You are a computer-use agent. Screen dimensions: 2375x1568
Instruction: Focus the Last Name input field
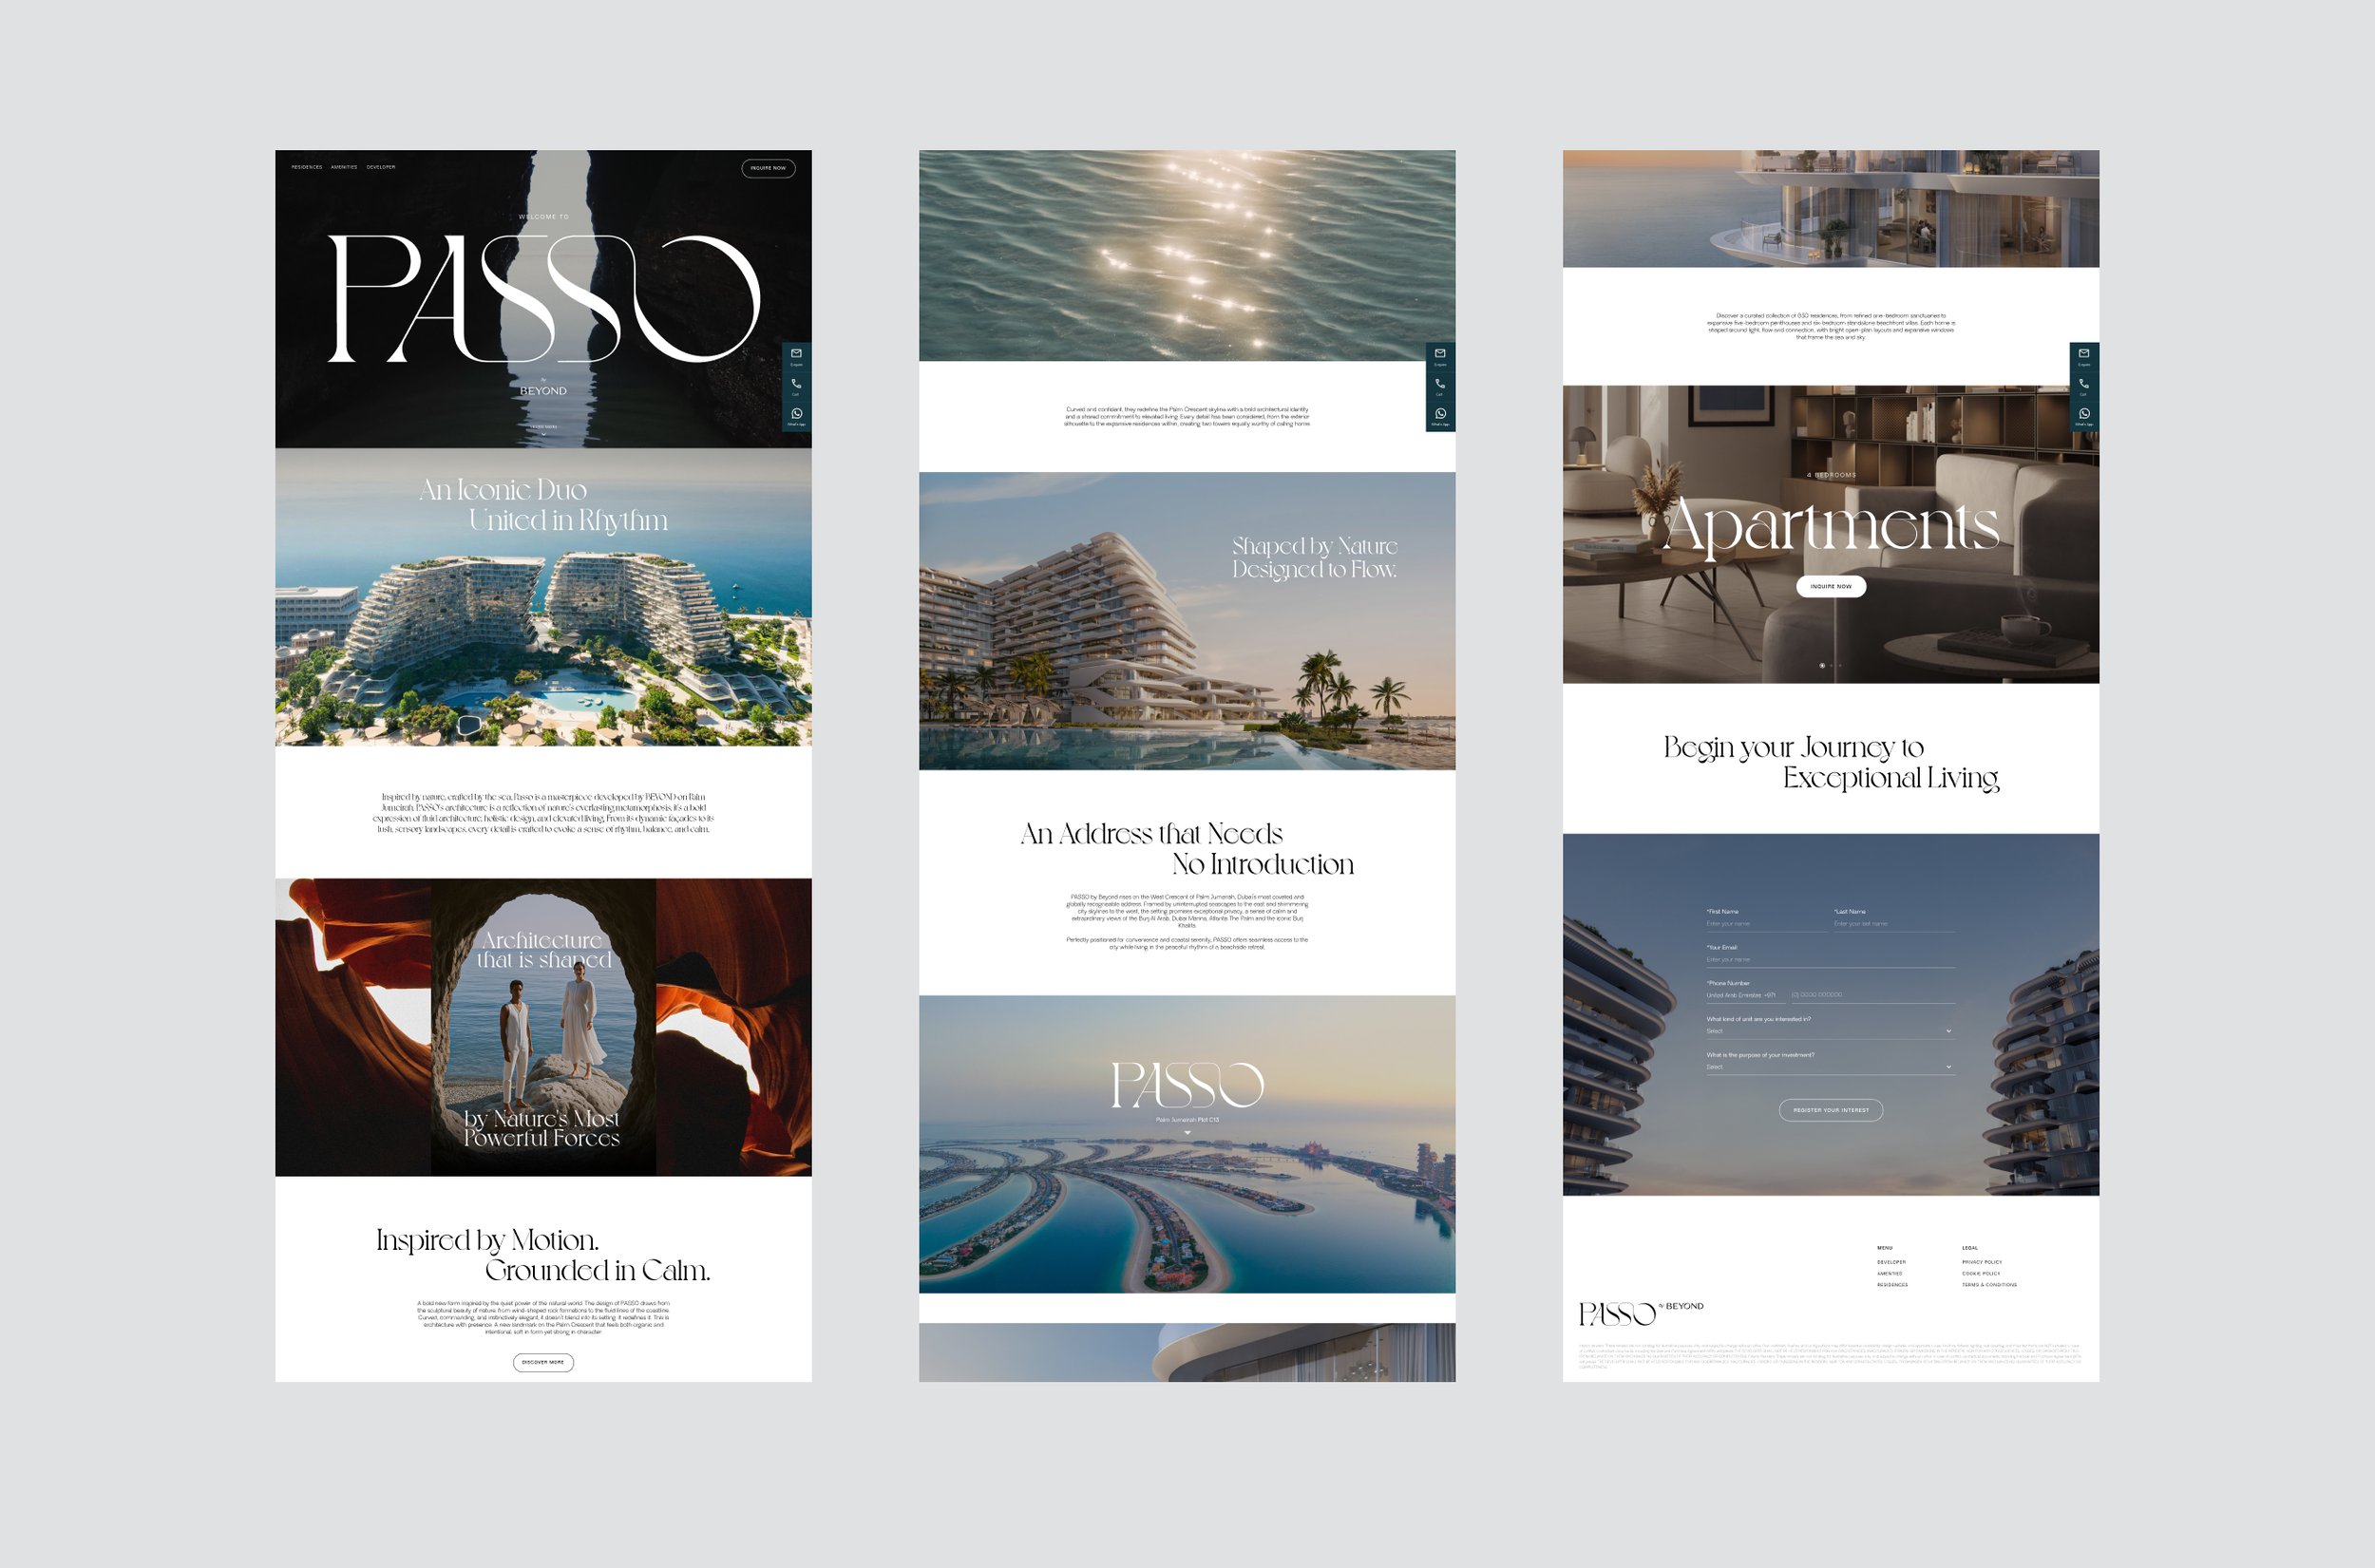click(x=1894, y=924)
